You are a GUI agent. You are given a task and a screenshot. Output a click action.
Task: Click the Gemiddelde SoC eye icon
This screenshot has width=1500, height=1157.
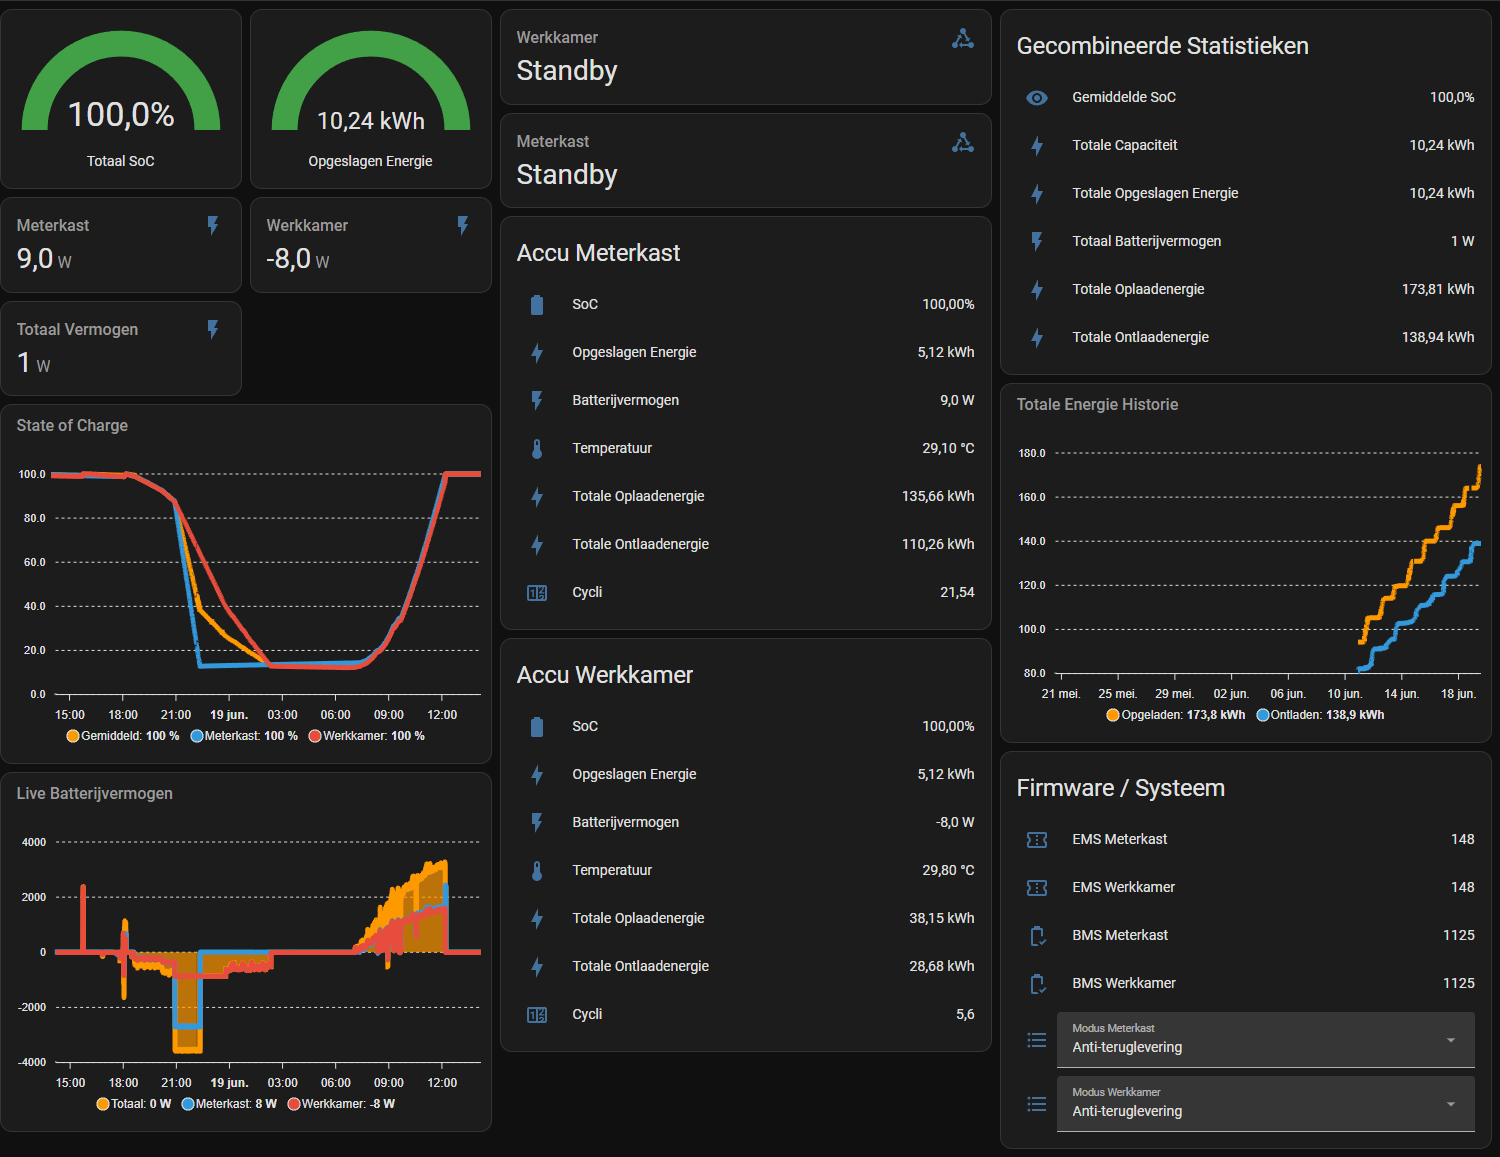coord(1037,98)
